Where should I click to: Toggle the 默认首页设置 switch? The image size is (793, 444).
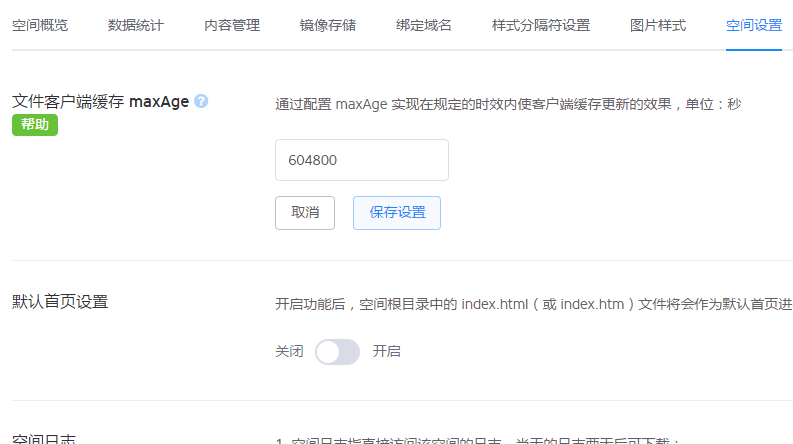(x=337, y=352)
